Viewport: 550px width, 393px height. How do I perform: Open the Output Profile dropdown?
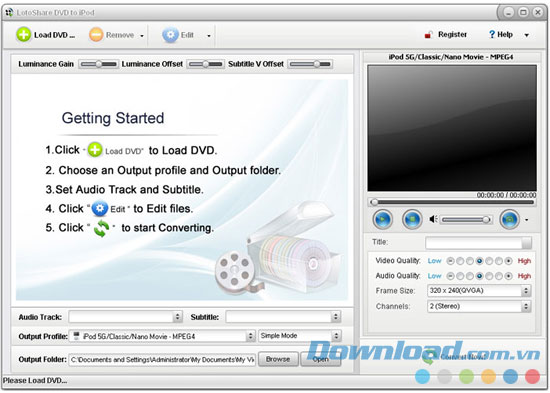coord(250,336)
